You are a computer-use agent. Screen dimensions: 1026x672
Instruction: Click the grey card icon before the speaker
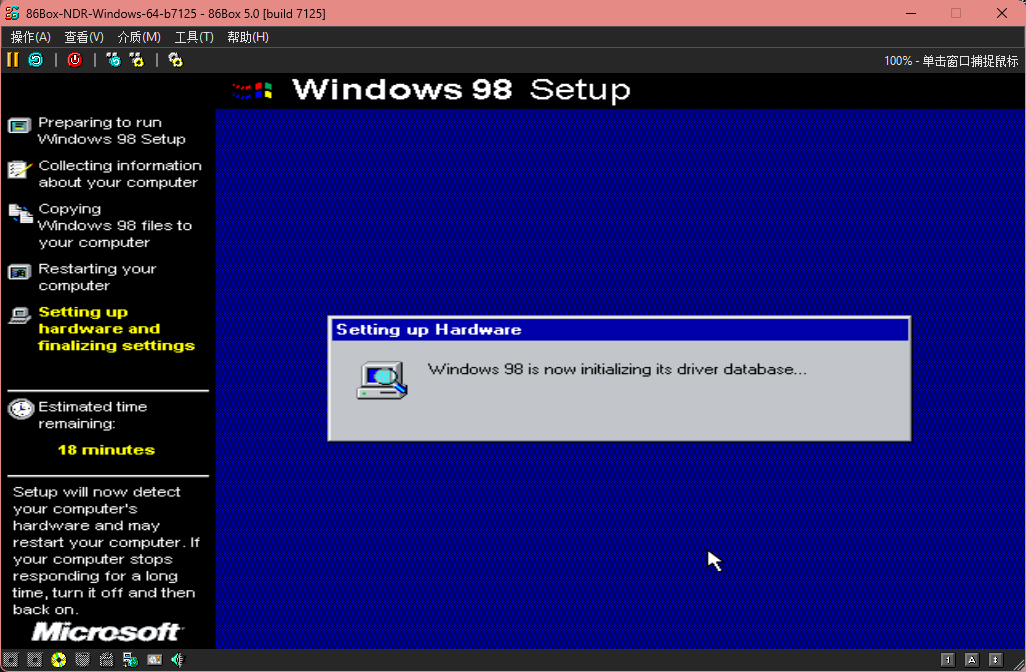[x=154, y=660]
